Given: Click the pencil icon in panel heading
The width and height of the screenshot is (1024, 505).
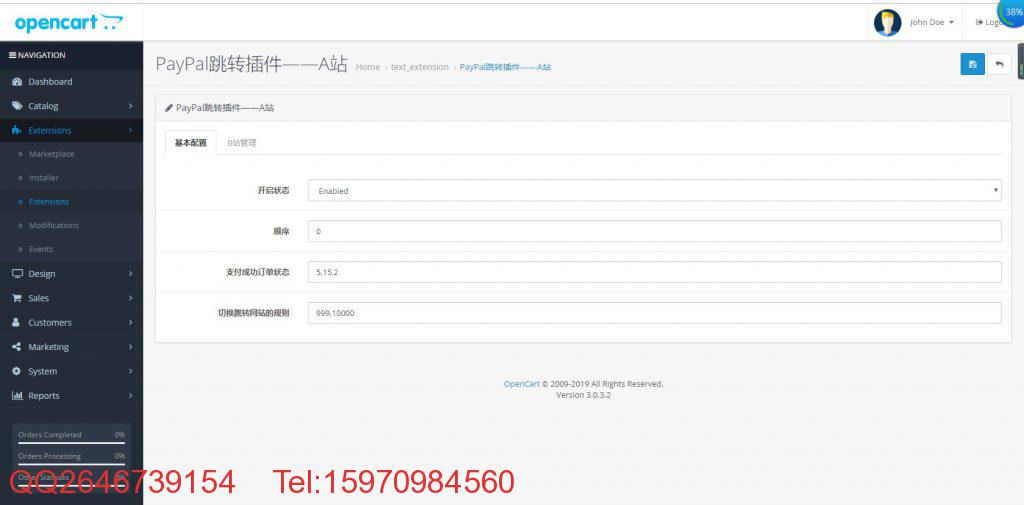Looking at the screenshot, I should click(x=168, y=108).
